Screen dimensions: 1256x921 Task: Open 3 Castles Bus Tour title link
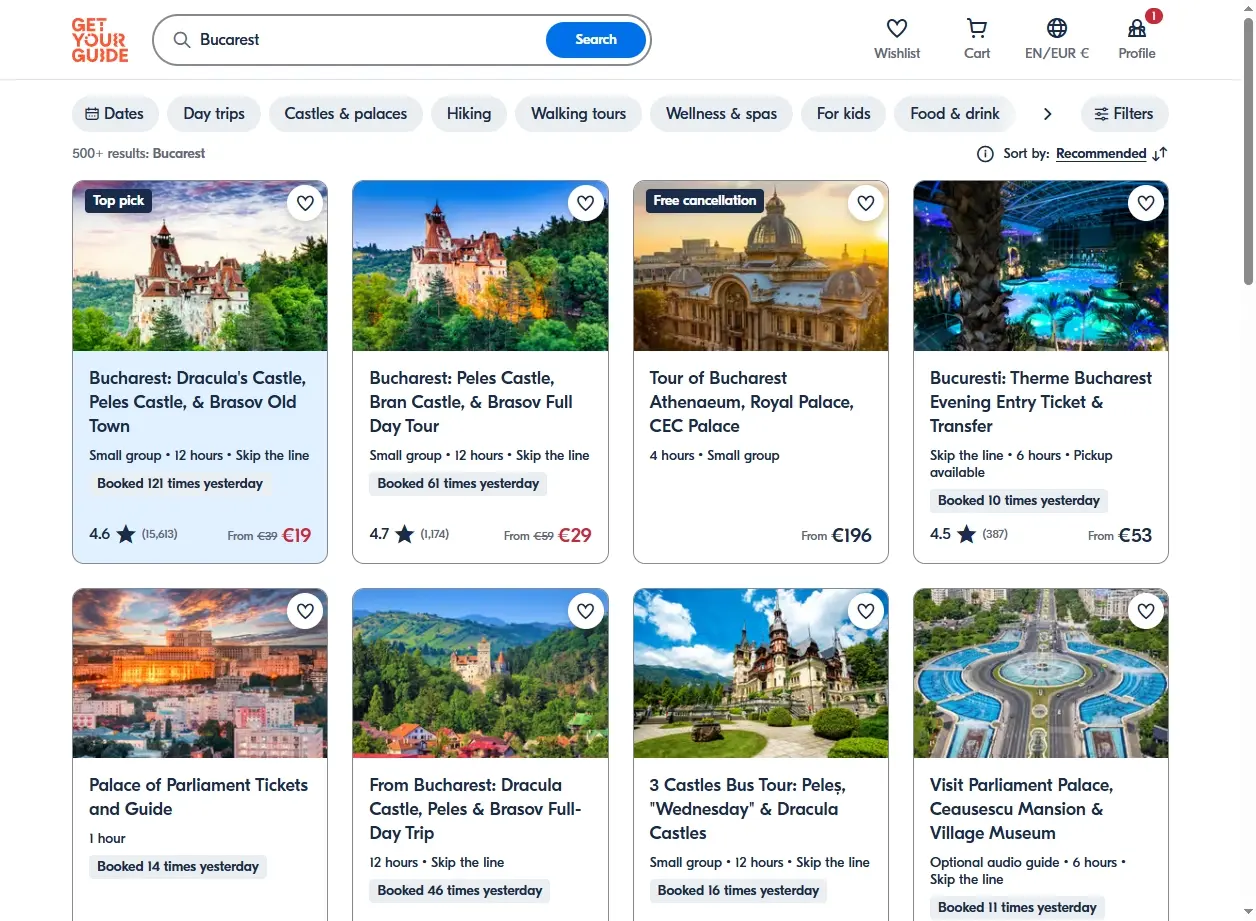[748, 809]
